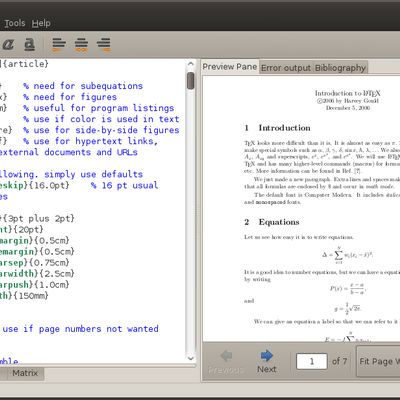Click the '% need for figures' comment

tap(70, 97)
